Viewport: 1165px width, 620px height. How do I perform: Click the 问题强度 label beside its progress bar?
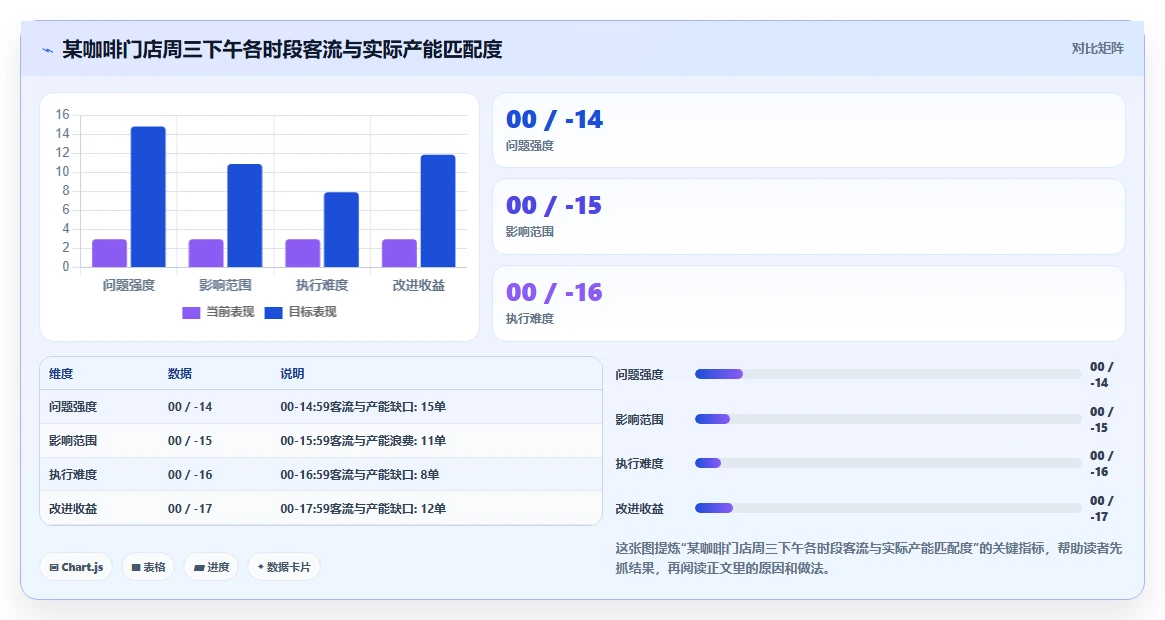[639, 375]
